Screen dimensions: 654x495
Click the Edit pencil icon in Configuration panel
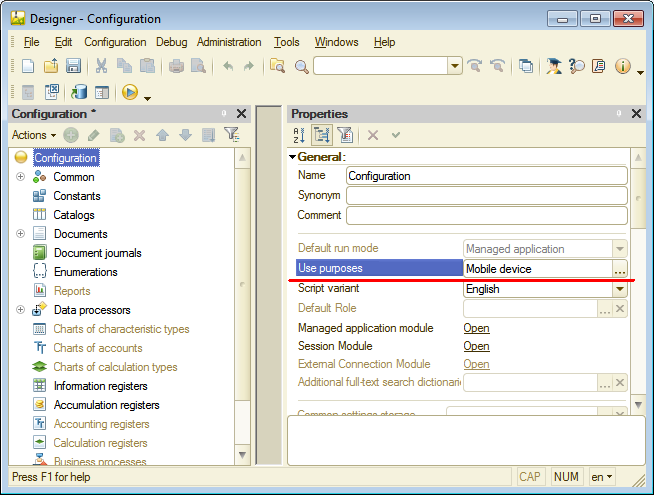pyautogui.click(x=94, y=135)
